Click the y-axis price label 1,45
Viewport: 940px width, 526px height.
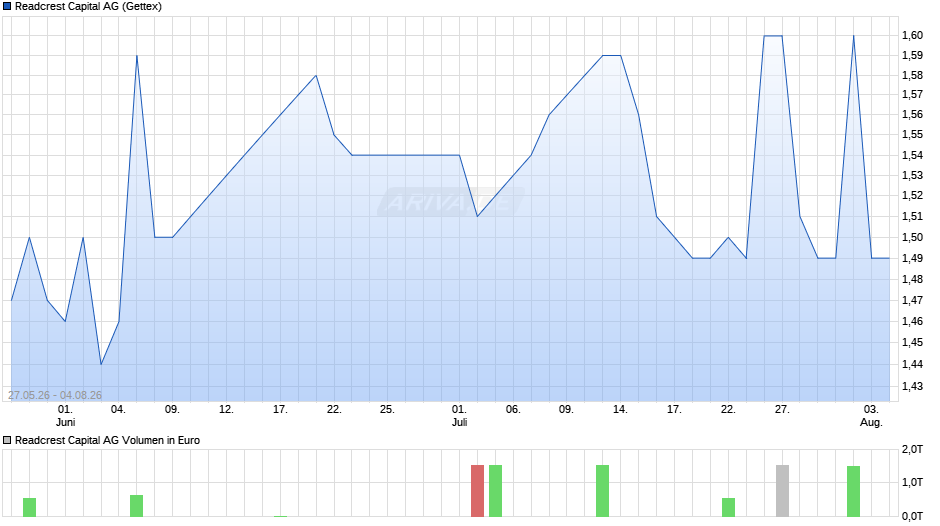click(912, 342)
